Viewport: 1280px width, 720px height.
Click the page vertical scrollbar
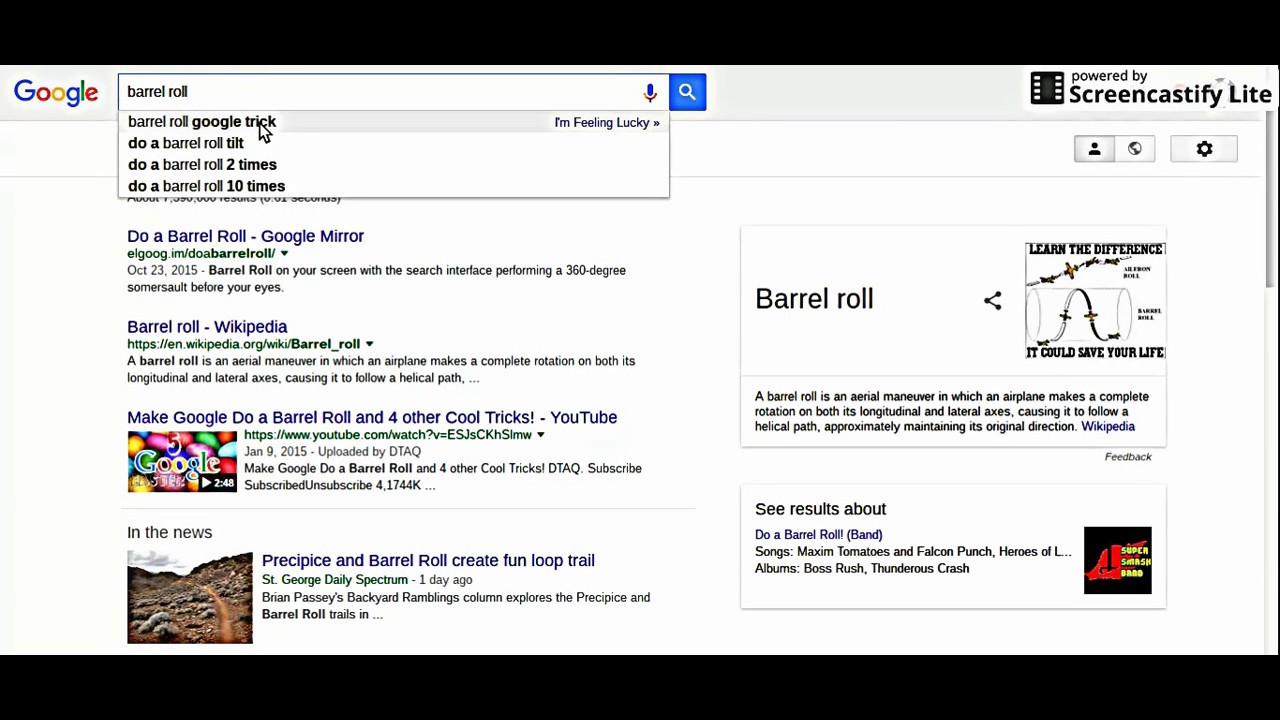[1272, 175]
